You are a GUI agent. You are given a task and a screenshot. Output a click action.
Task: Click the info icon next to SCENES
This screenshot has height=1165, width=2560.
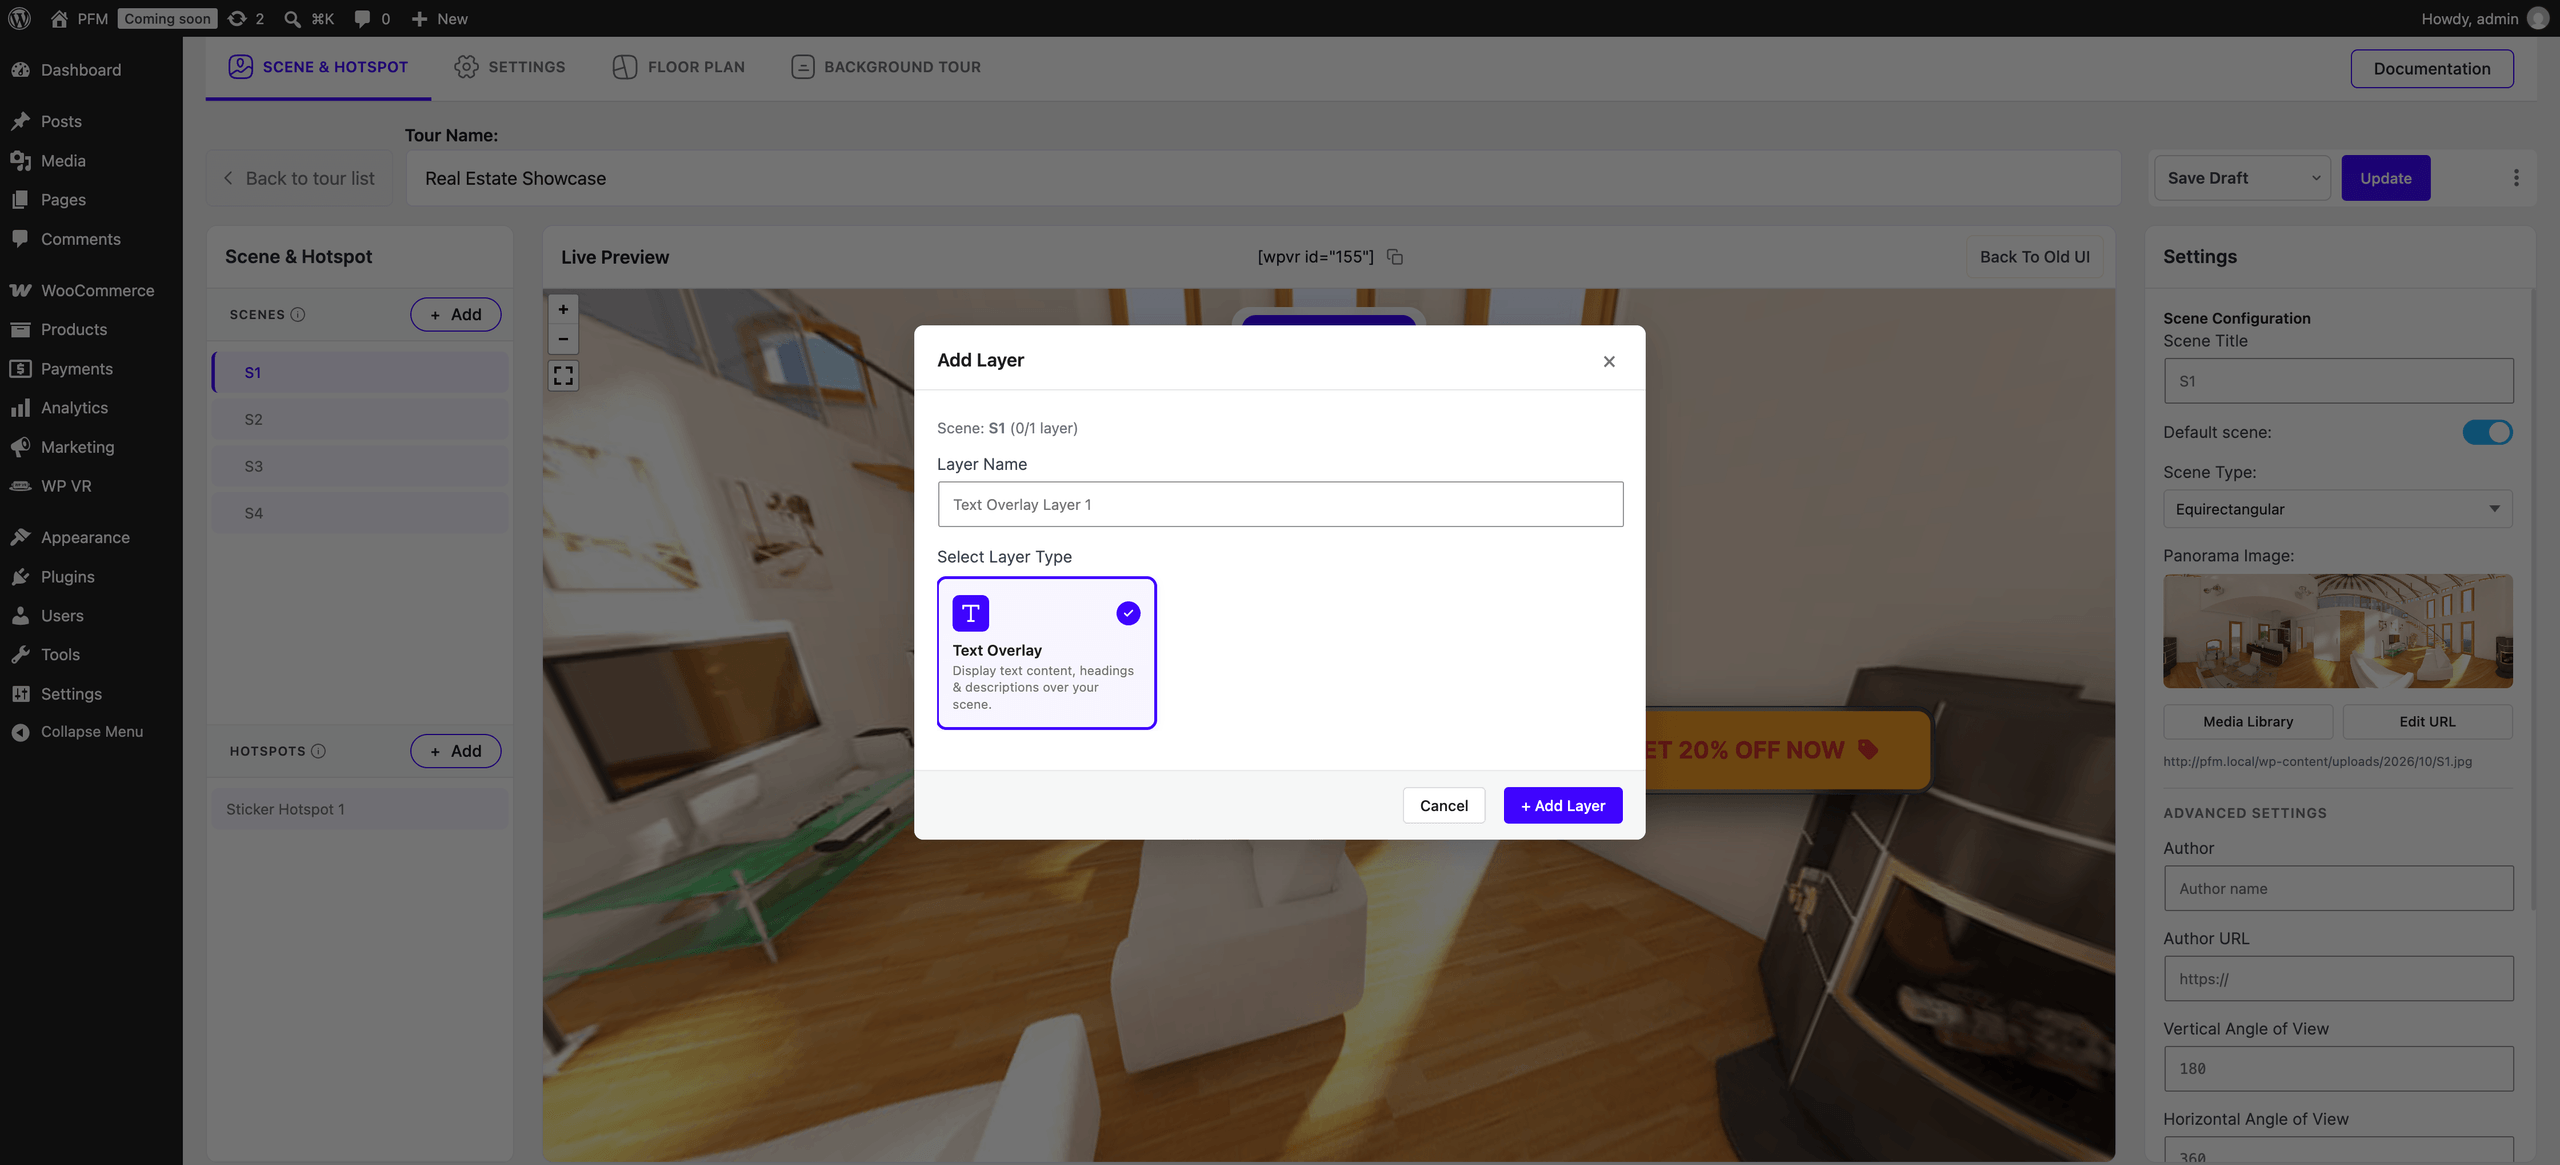pos(297,314)
